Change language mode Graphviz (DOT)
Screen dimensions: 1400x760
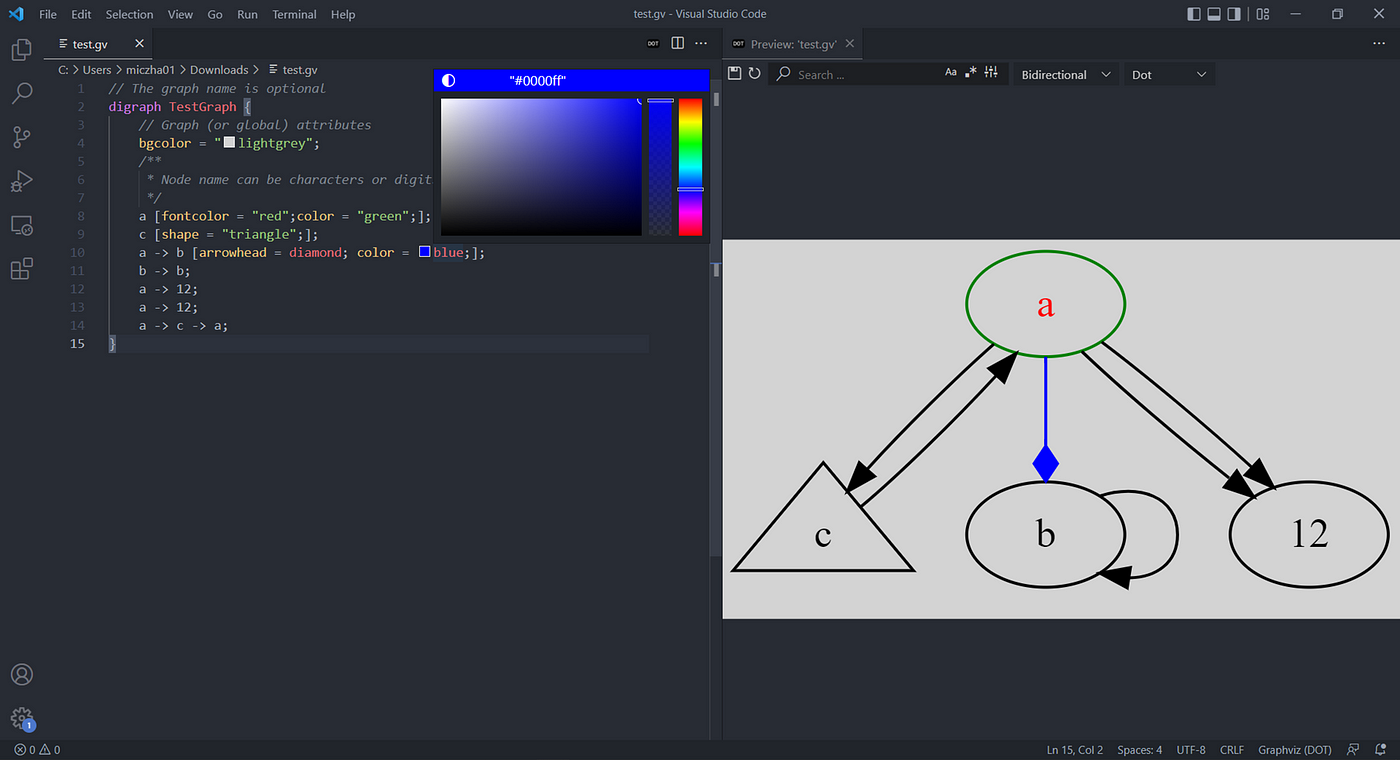(1295, 750)
